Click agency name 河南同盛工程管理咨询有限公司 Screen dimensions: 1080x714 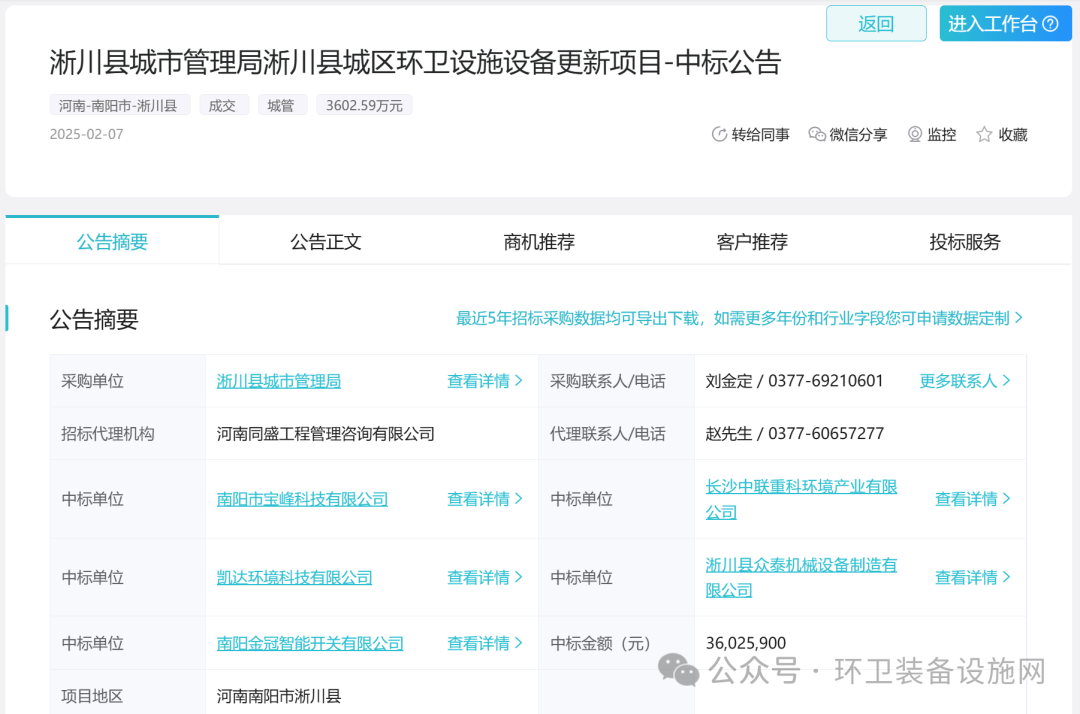click(326, 434)
